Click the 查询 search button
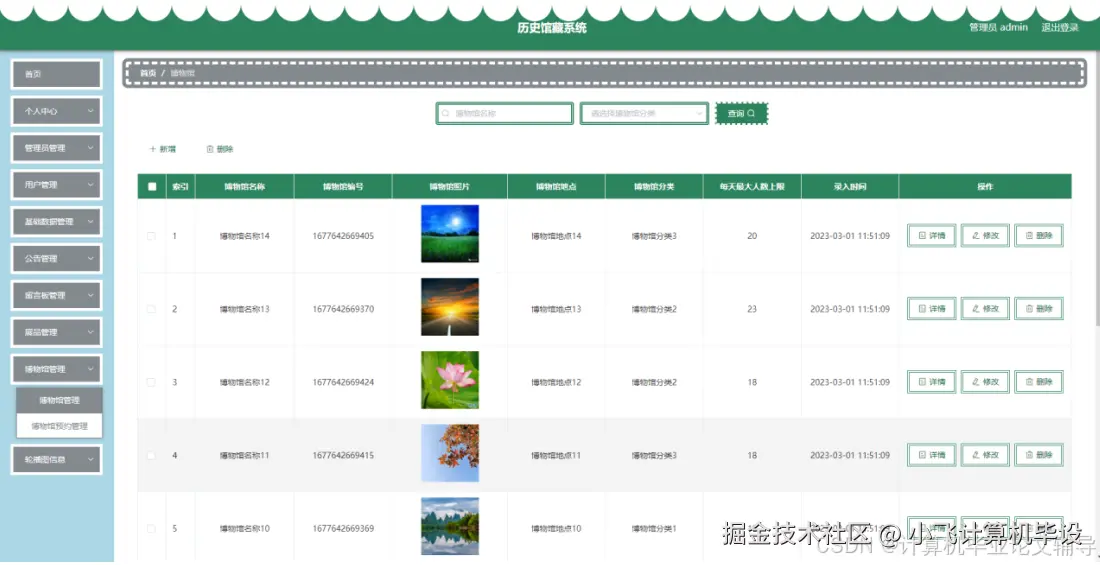 click(x=742, y=114)
